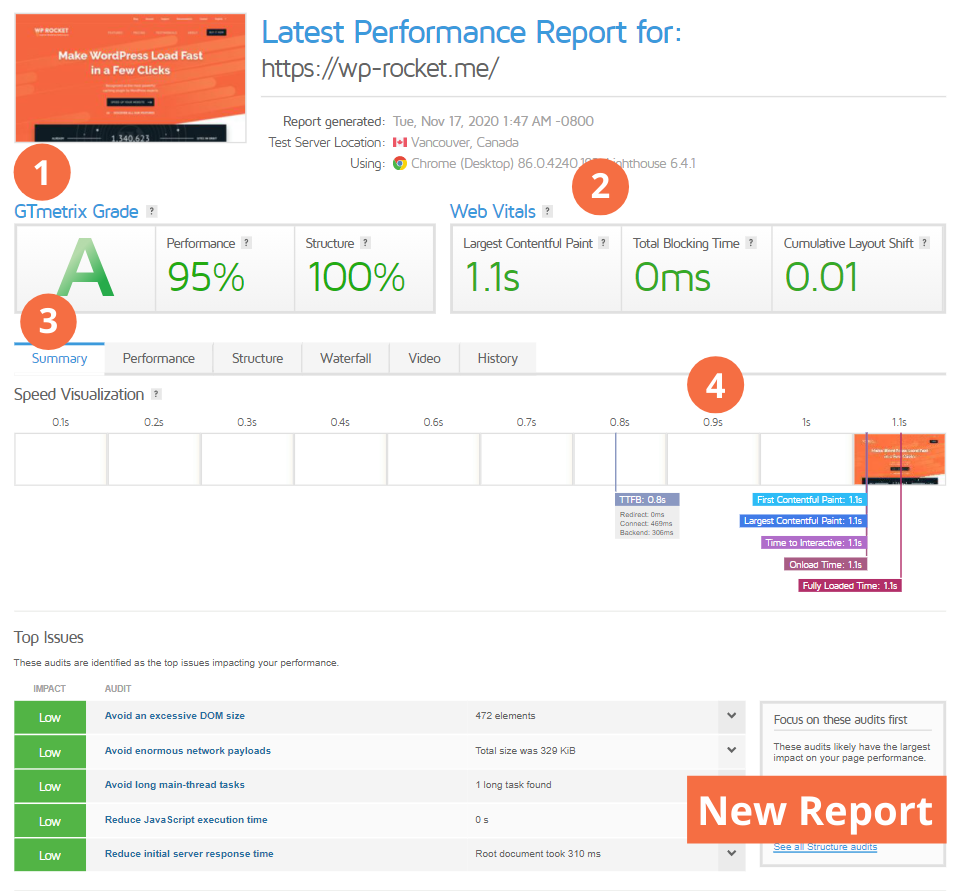Click the 95% performance score
The image size is (958, 891).
(206, 277)
